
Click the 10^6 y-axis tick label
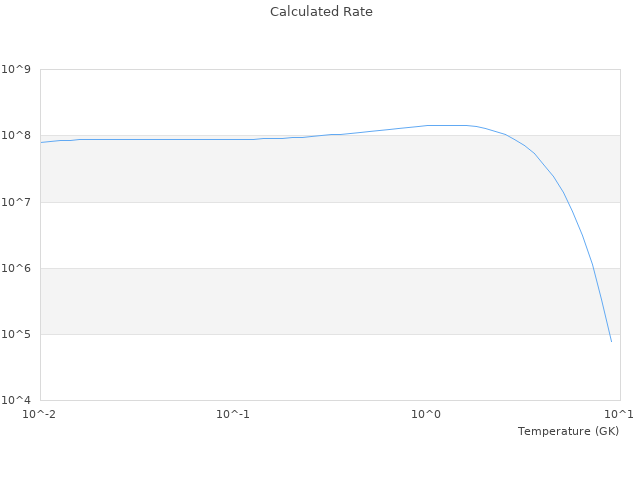click(x=17, y=268)
